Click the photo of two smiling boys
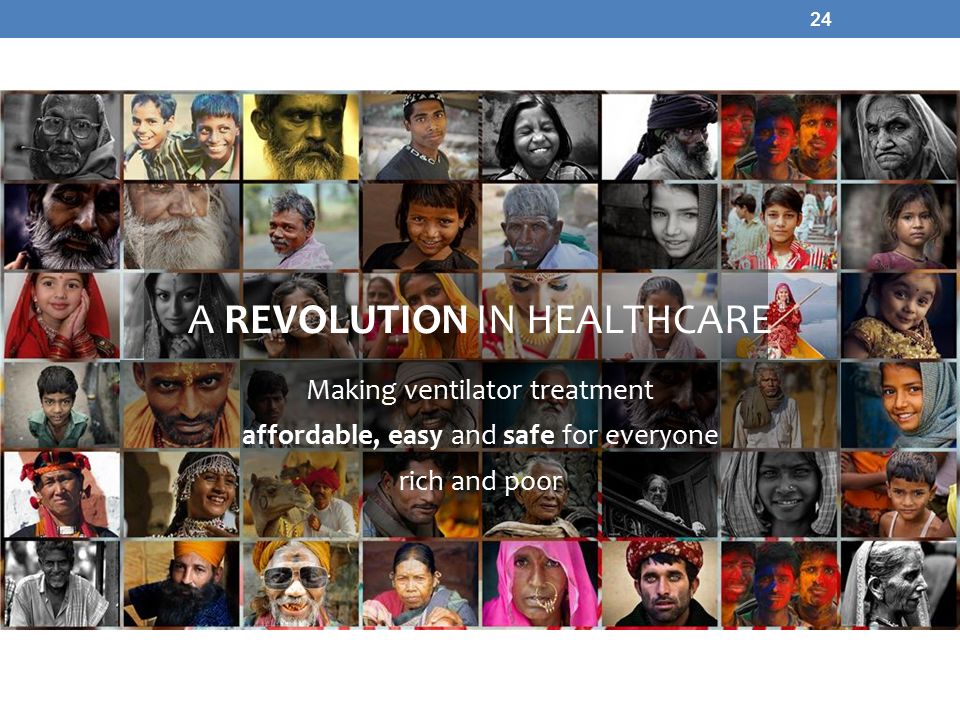The image size is (960, 720). point(181,136)
